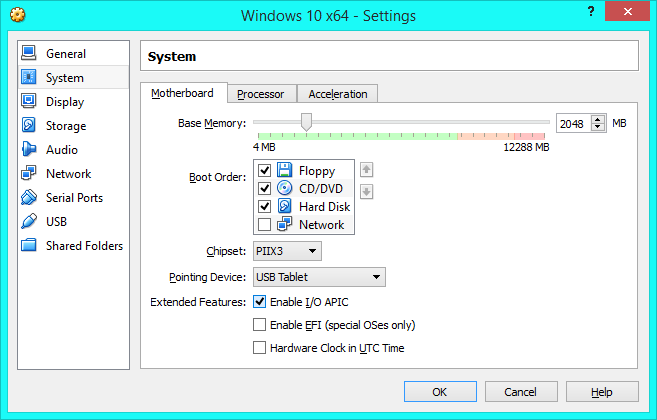Click the Base Memory slider handle
Viewport: 657px width, 420px height.
(306, 122)
